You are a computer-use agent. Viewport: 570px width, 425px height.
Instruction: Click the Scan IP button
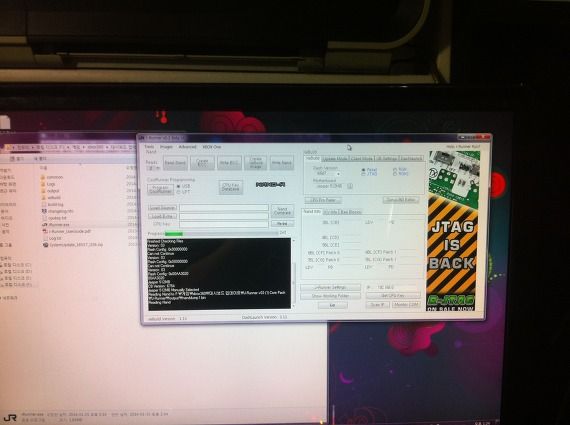[x=378, y=305]
